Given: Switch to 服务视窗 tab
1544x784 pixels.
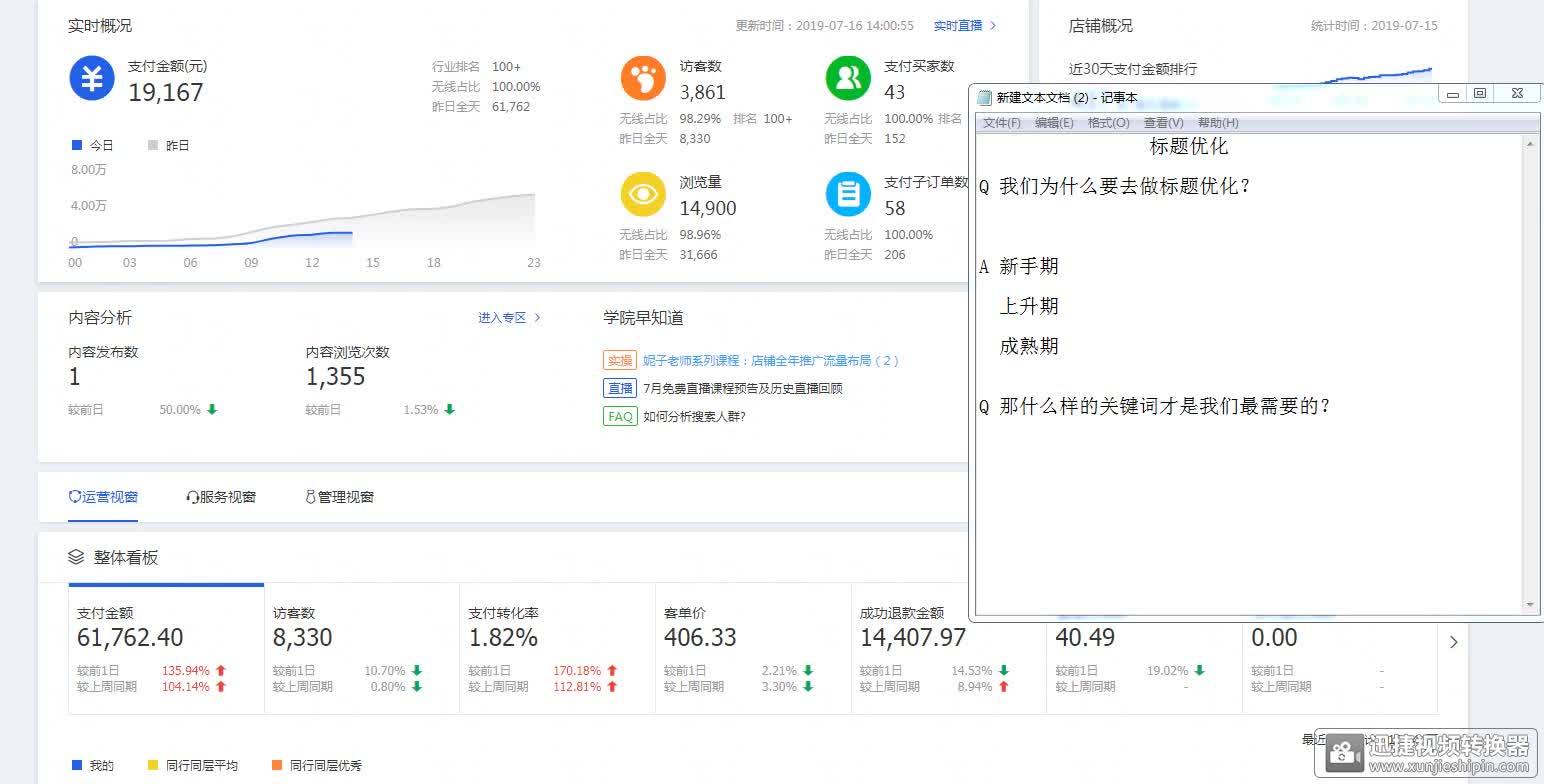Looking at the screenshot, I should coord(221,497).
